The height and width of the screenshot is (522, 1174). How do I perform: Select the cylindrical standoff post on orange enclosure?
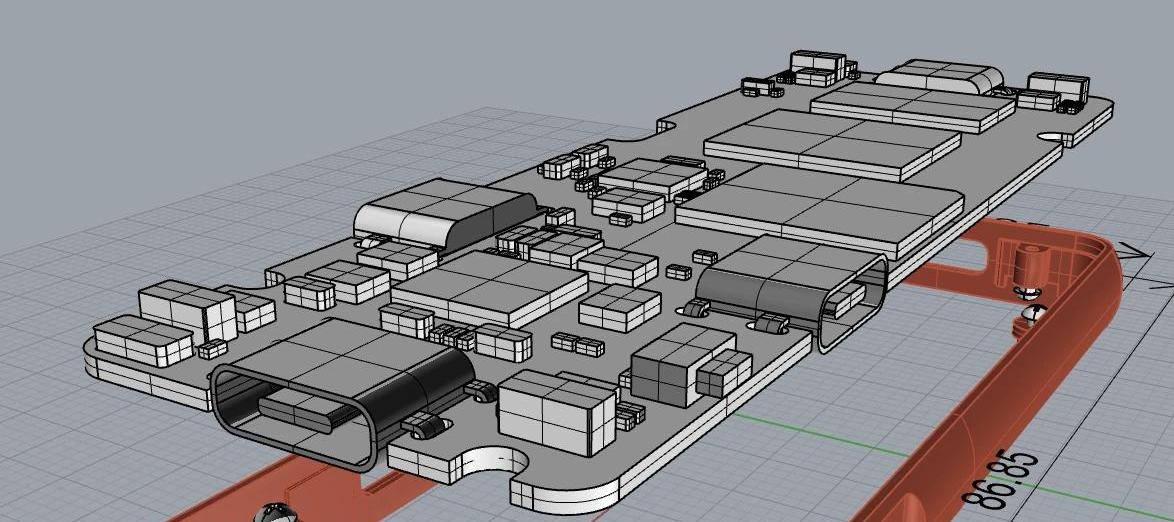click(1024, 263)
